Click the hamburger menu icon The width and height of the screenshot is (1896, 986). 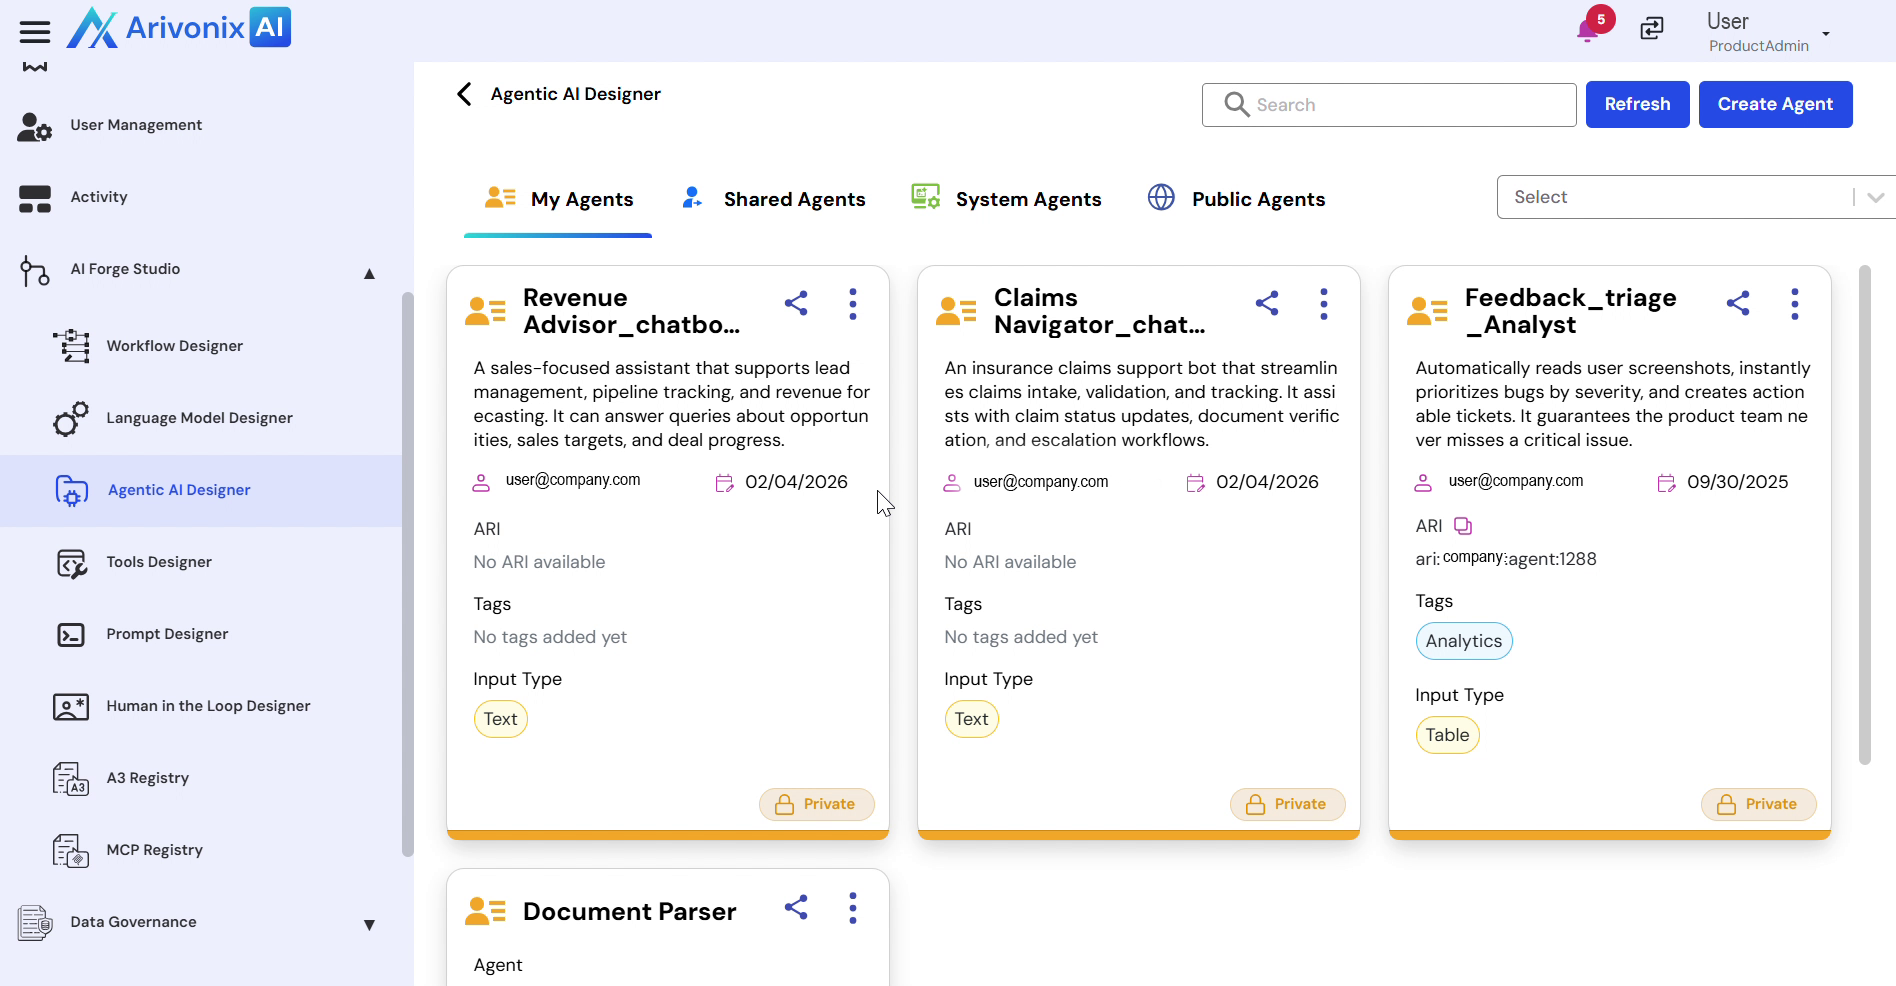point(35,32)
